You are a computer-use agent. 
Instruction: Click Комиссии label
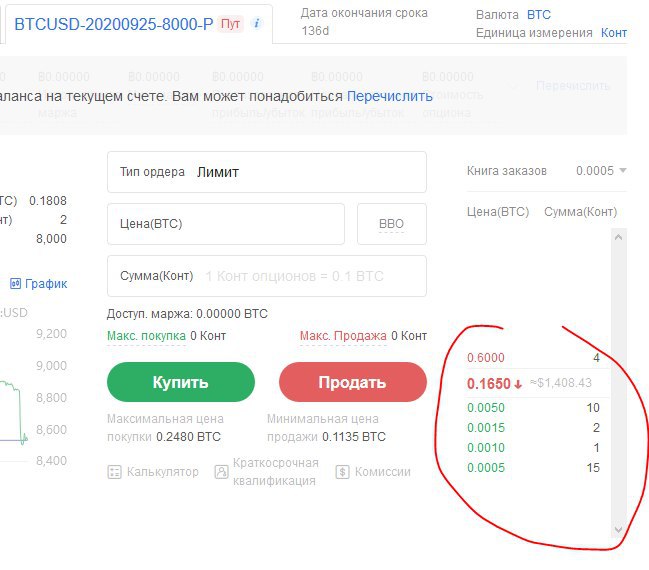[382, 472]
